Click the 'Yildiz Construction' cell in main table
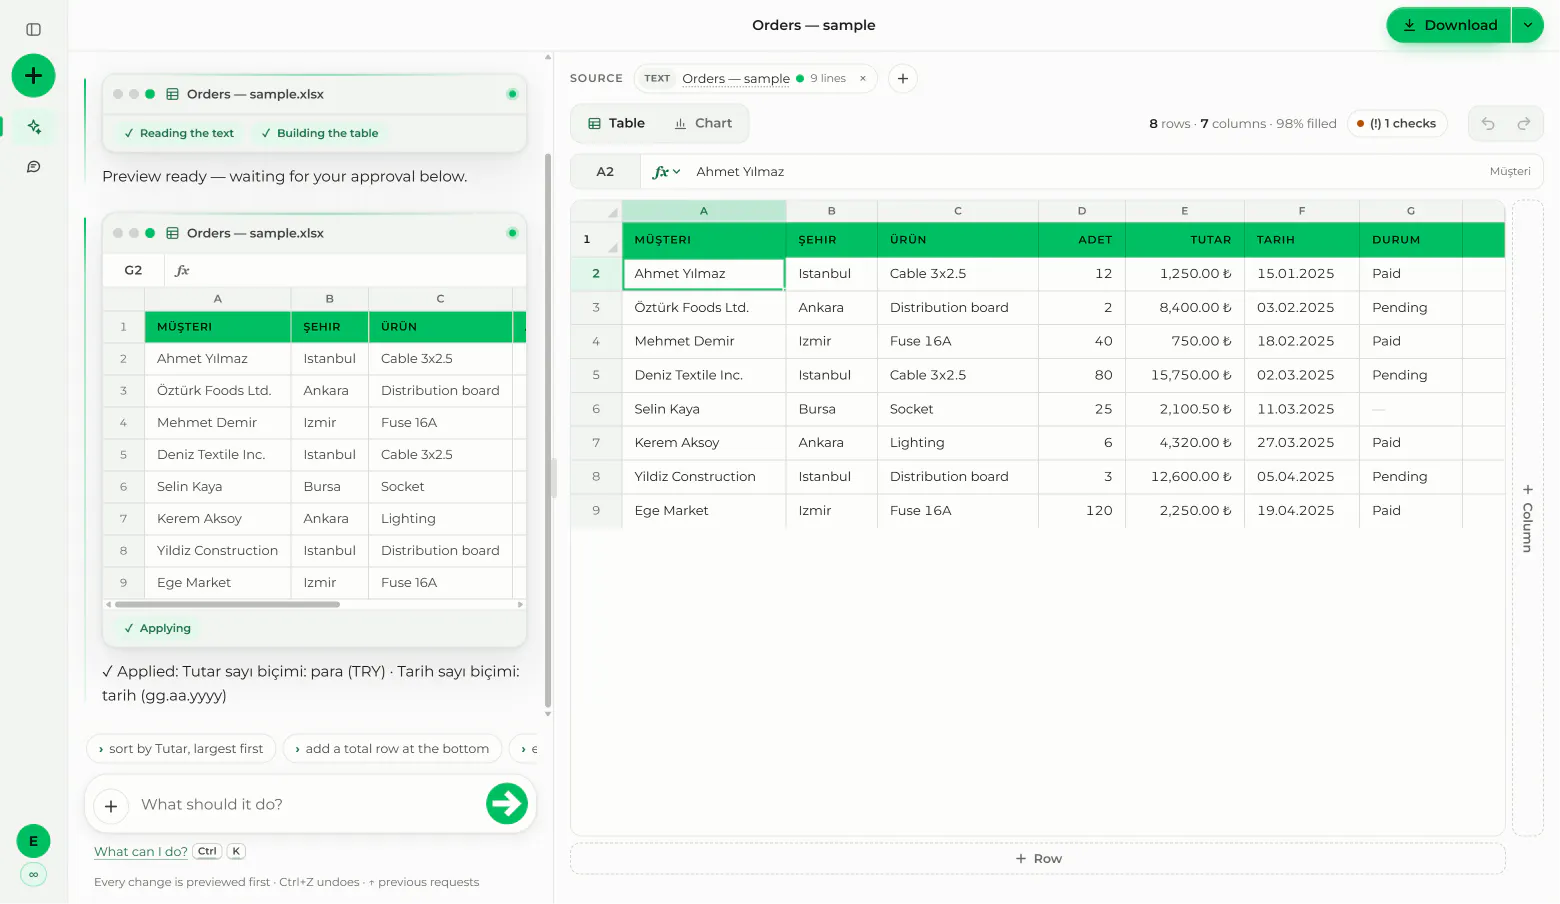Screen dimensions: 1560x904 [x=704, y=477]
